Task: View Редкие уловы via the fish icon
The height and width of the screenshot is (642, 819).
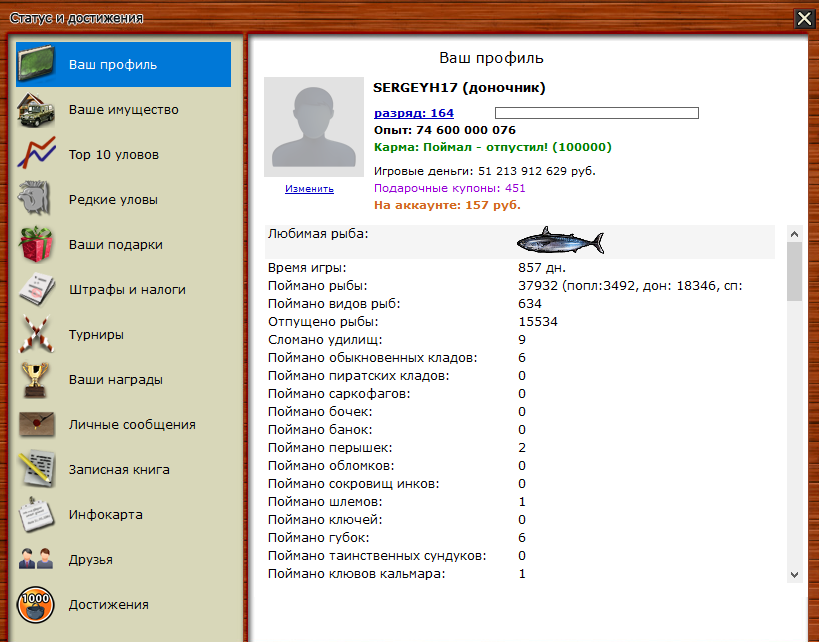Action: [x=36, y=199]
